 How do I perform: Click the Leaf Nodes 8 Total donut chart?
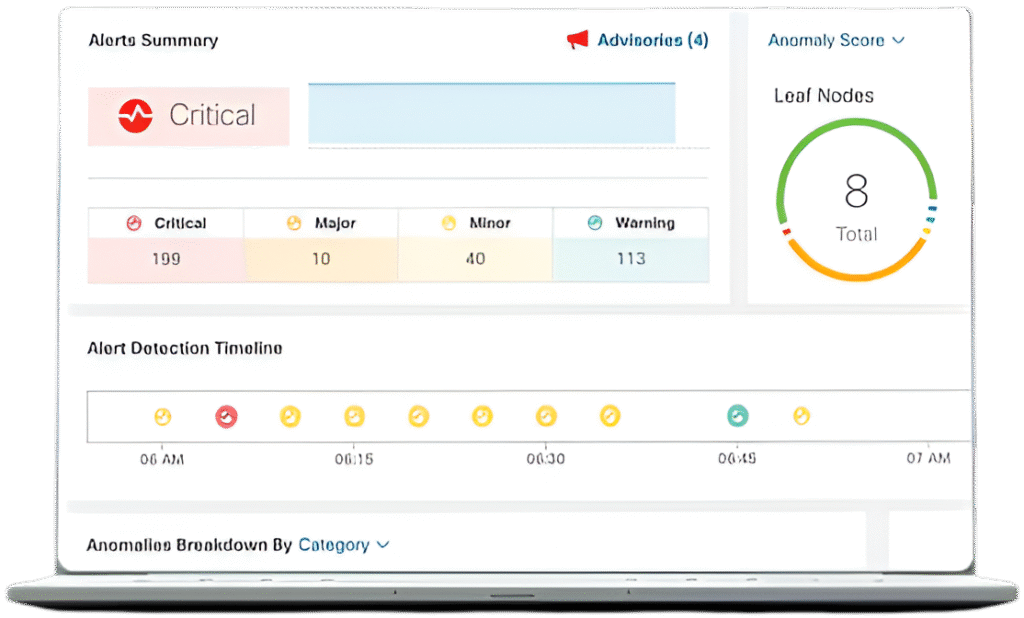[x=856, y=200]
